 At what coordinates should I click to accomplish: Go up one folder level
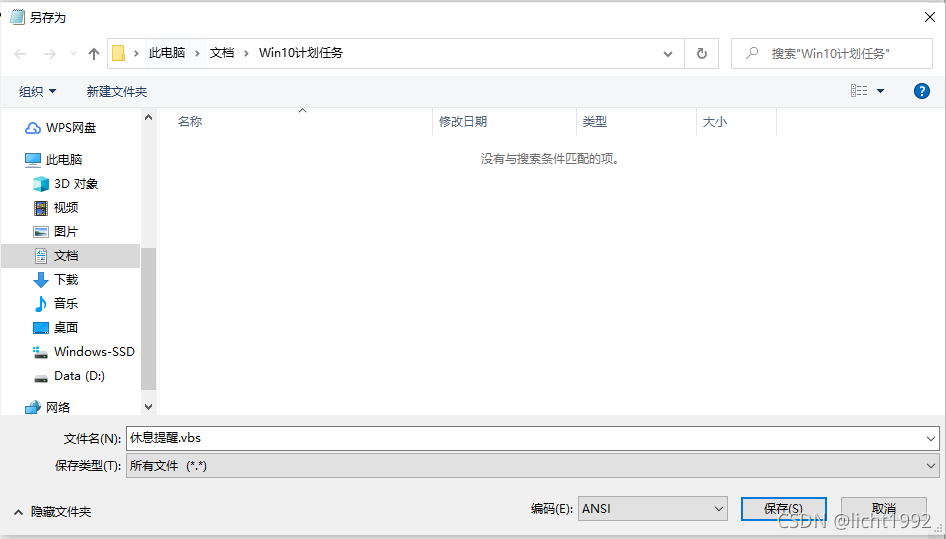pos(94,54)
